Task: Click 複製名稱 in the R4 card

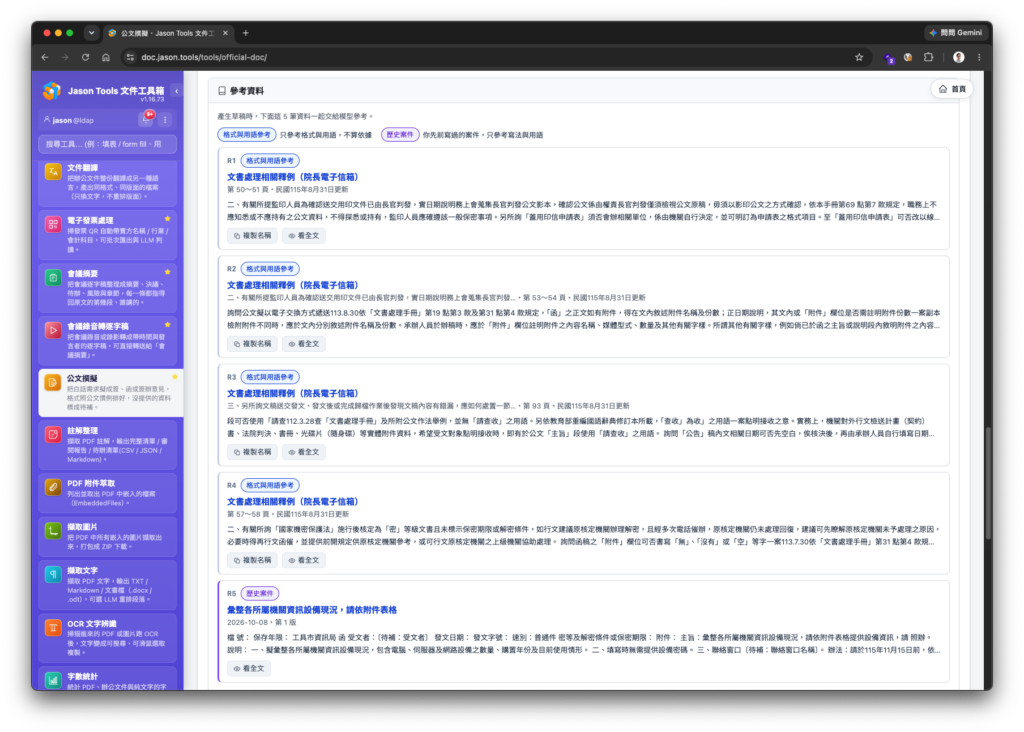Action: point(252,560)
